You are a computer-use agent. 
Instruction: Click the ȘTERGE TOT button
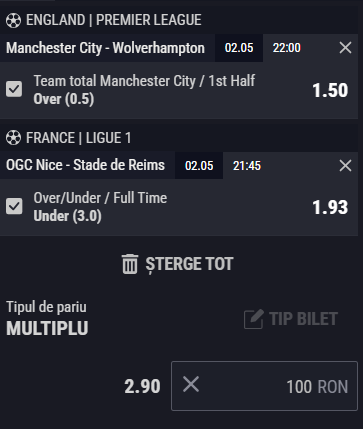[x=178, y=264]
